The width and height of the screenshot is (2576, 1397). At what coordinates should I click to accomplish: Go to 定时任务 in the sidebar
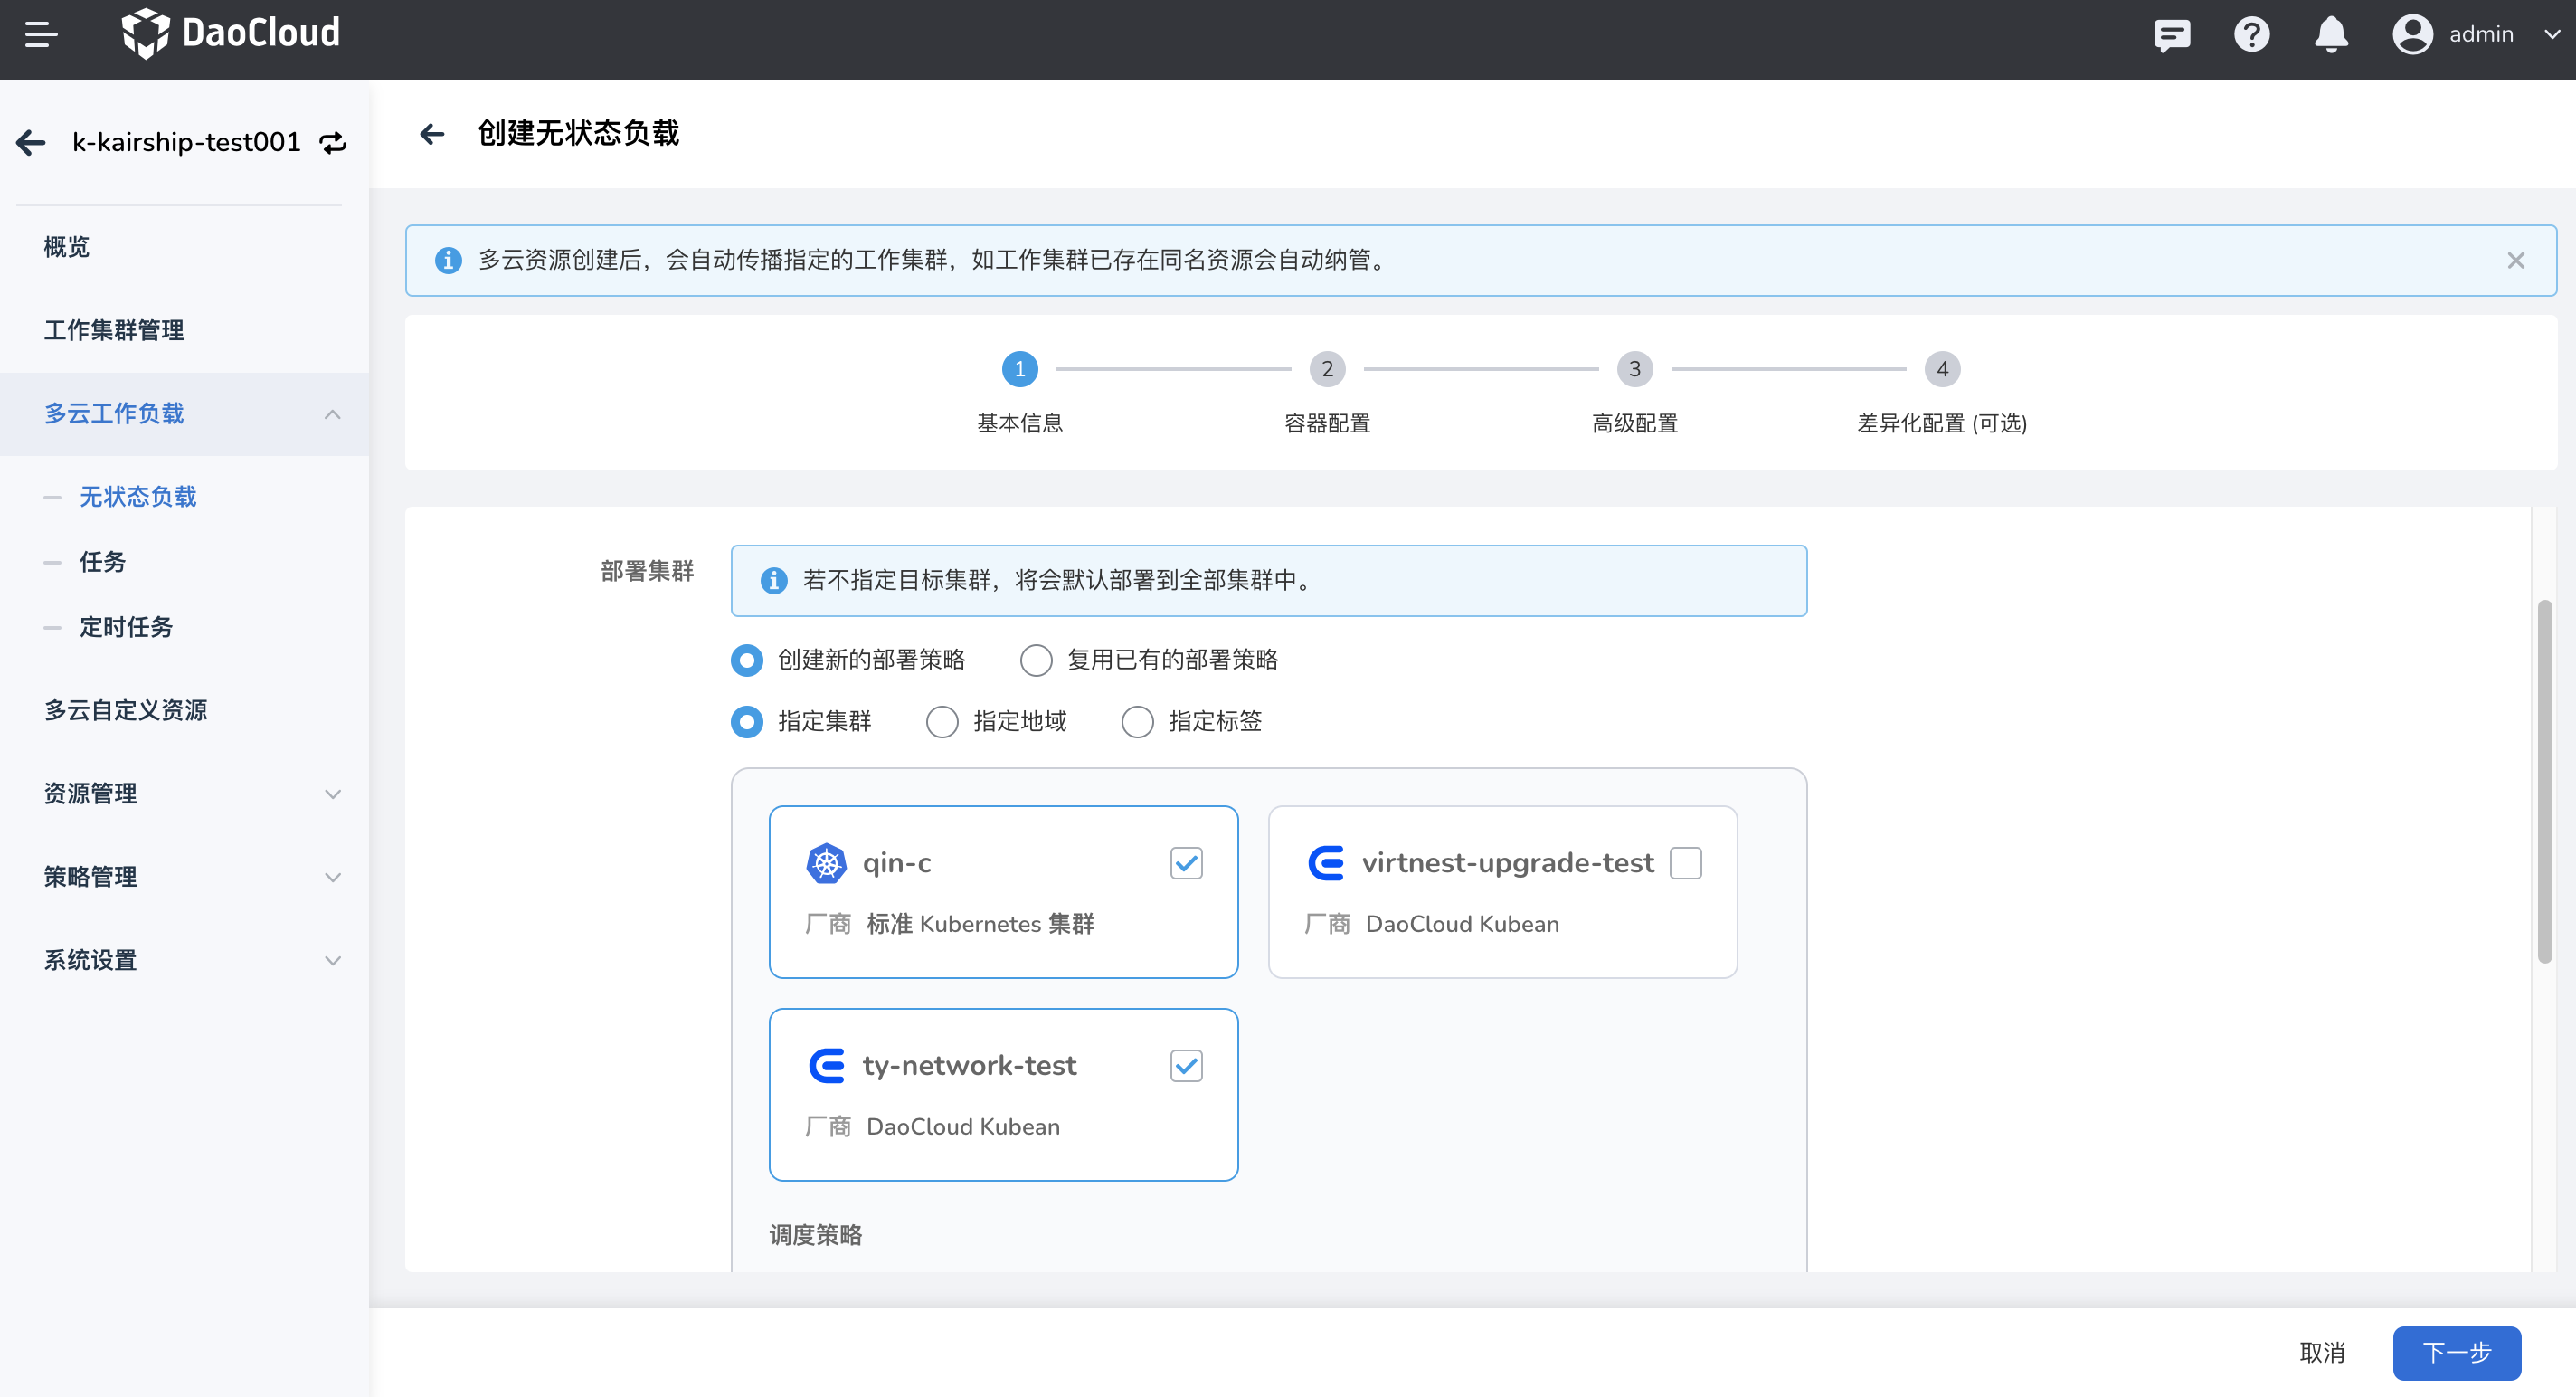point(126,627)
